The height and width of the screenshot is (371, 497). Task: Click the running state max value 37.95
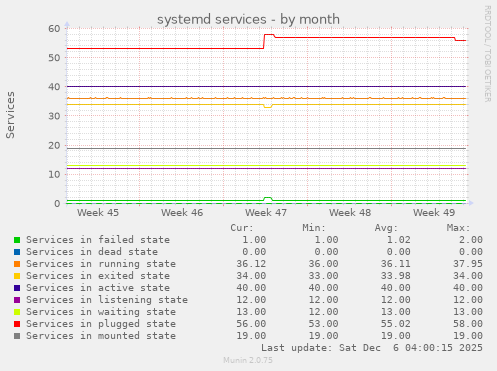pyautogui.click(x=468, y=264)
